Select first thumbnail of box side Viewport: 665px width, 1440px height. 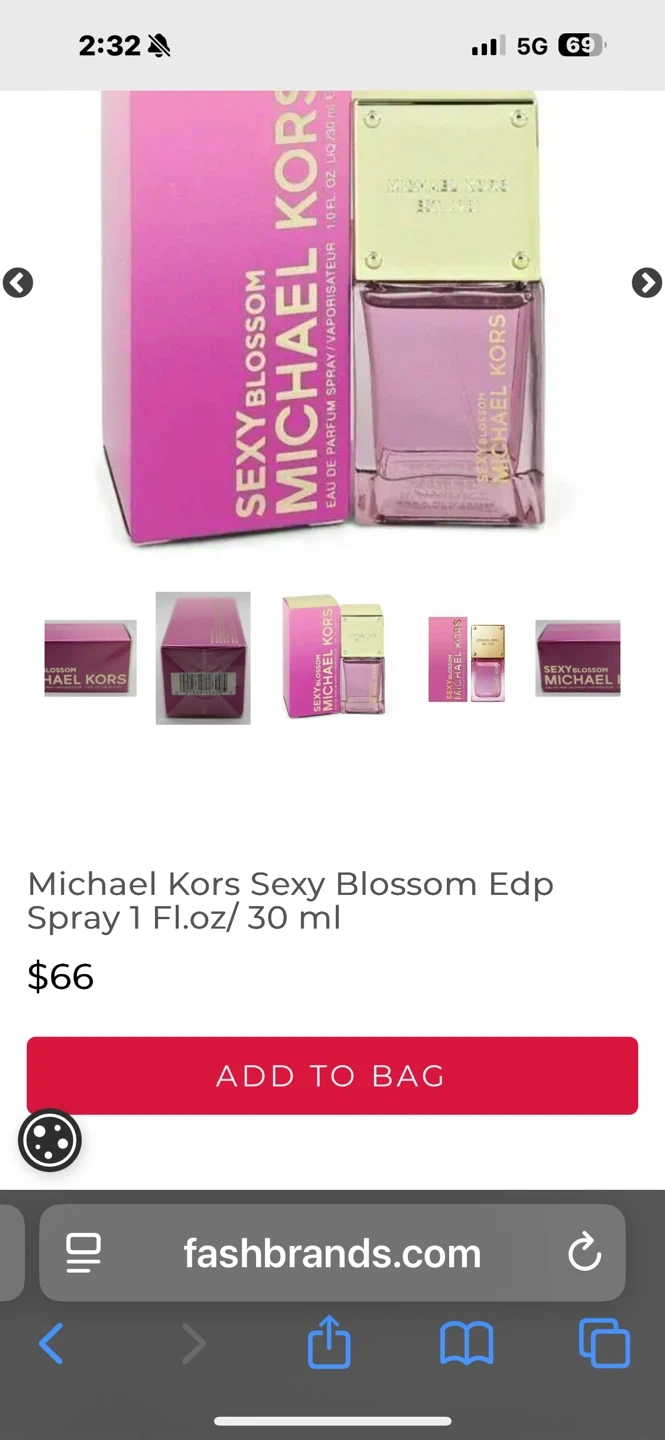(91, 658)
